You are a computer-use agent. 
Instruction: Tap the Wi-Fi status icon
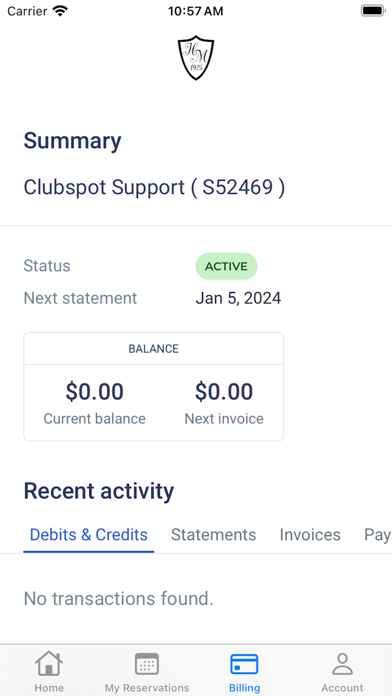tap(60, 11)
